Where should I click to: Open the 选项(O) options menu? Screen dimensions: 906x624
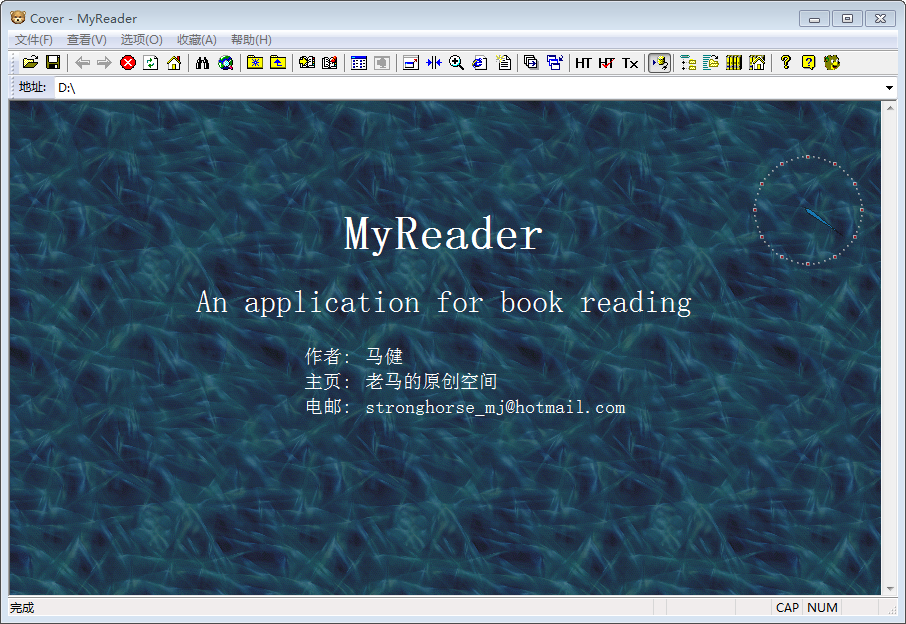coord(141,40)
